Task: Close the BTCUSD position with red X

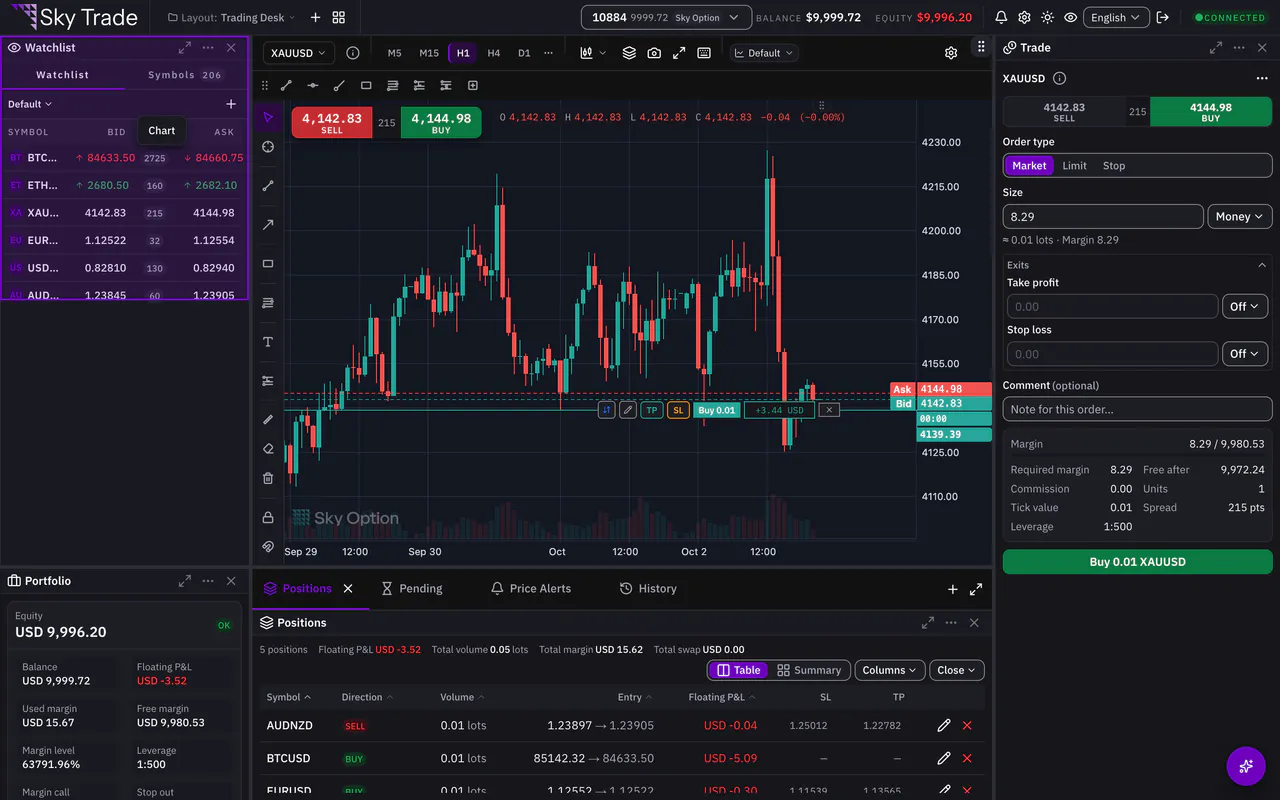Action: click(x=967, y=759)
